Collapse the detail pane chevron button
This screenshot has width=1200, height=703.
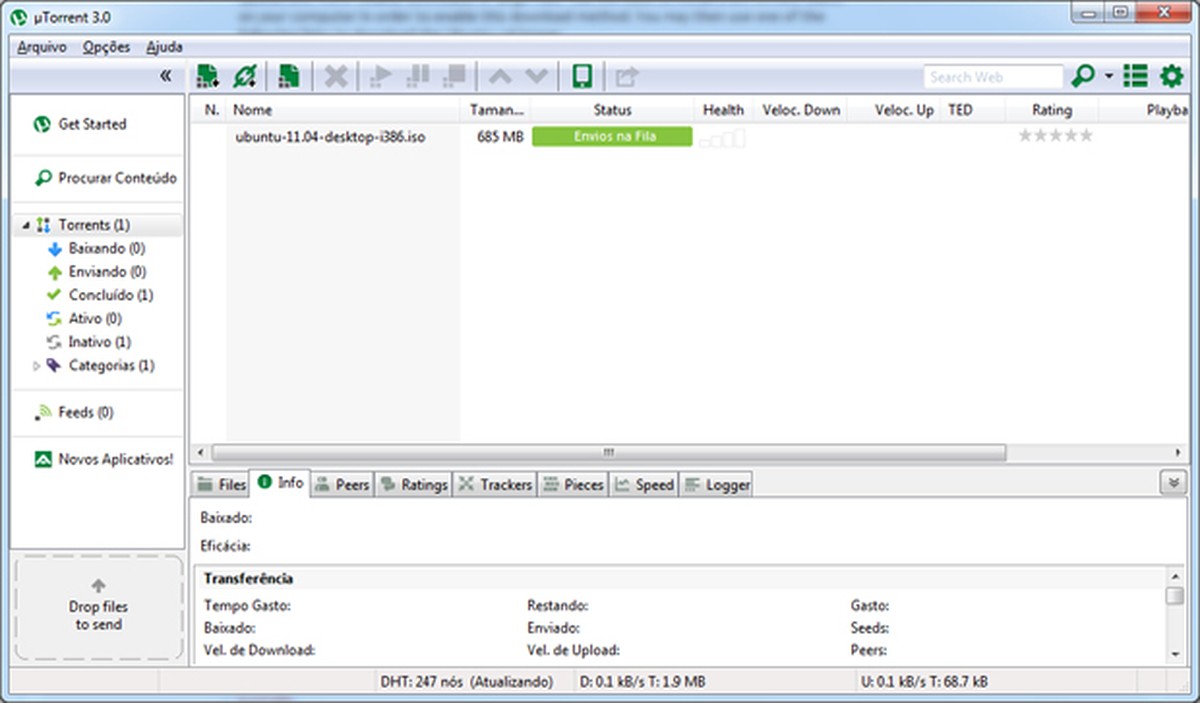(1174, 483)
